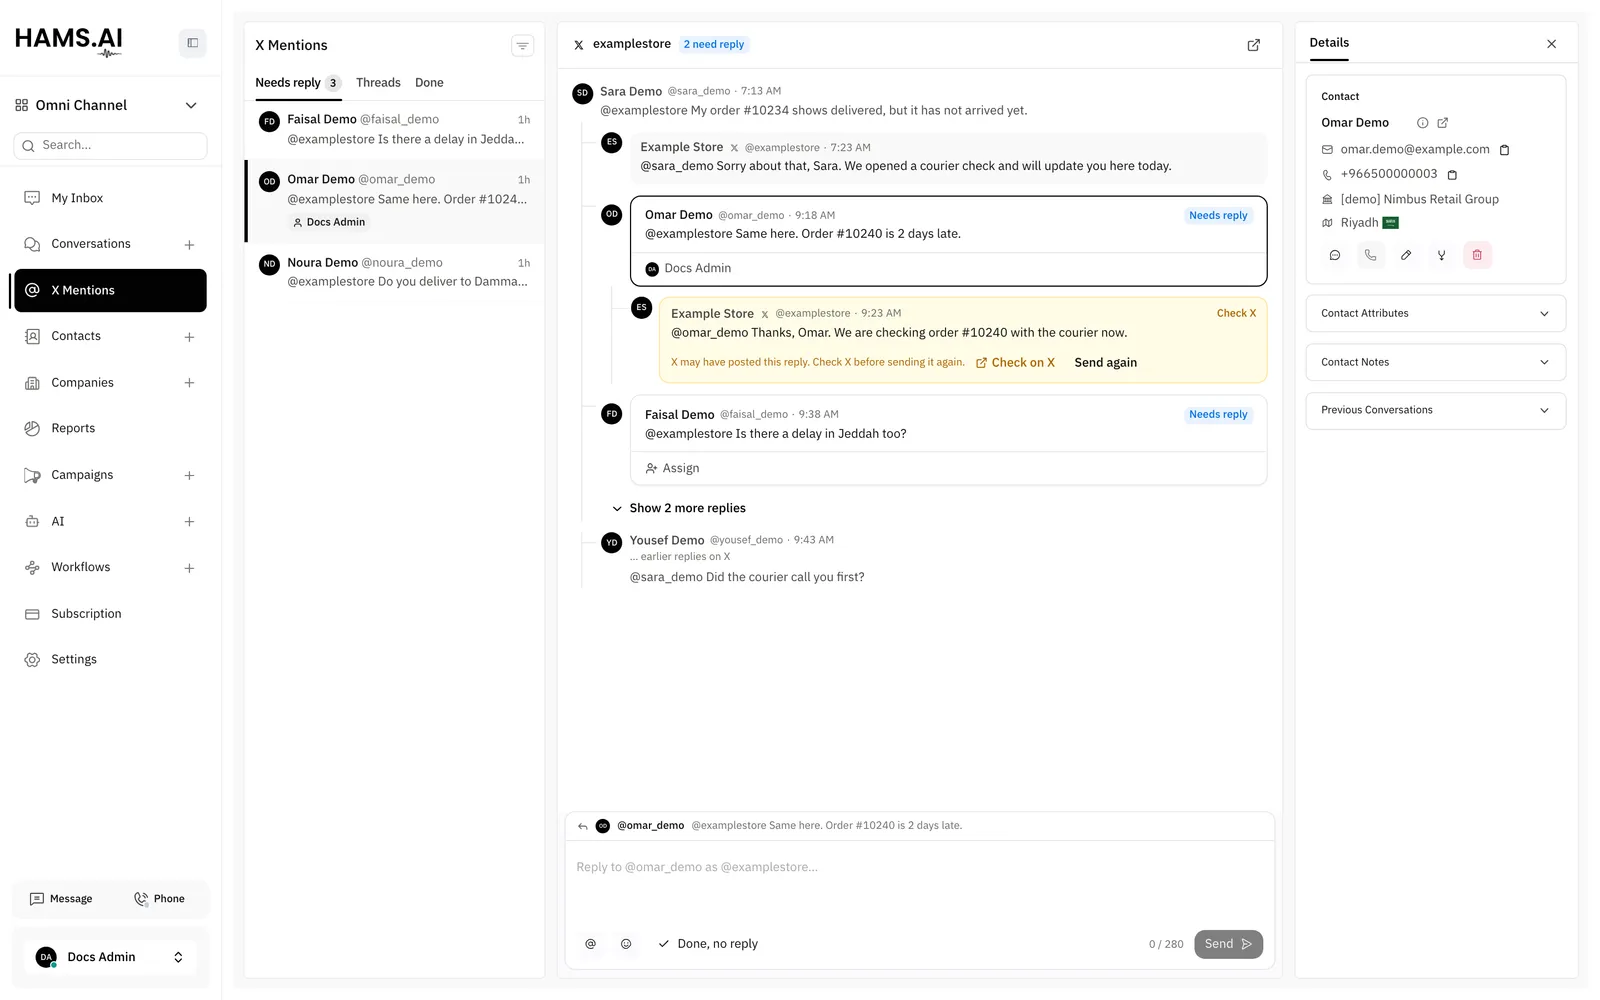
Task: Delete contact with the red trash icon
Action: click(1477, 255)
